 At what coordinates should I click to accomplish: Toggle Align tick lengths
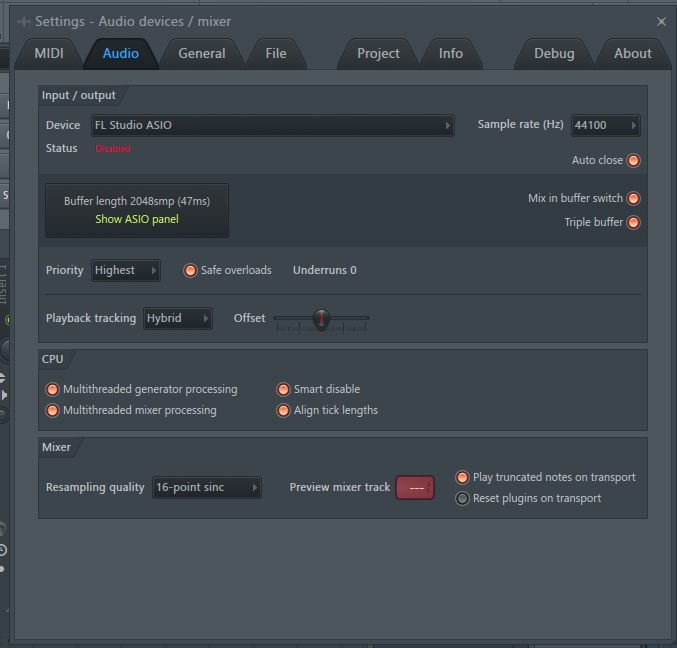284,410
